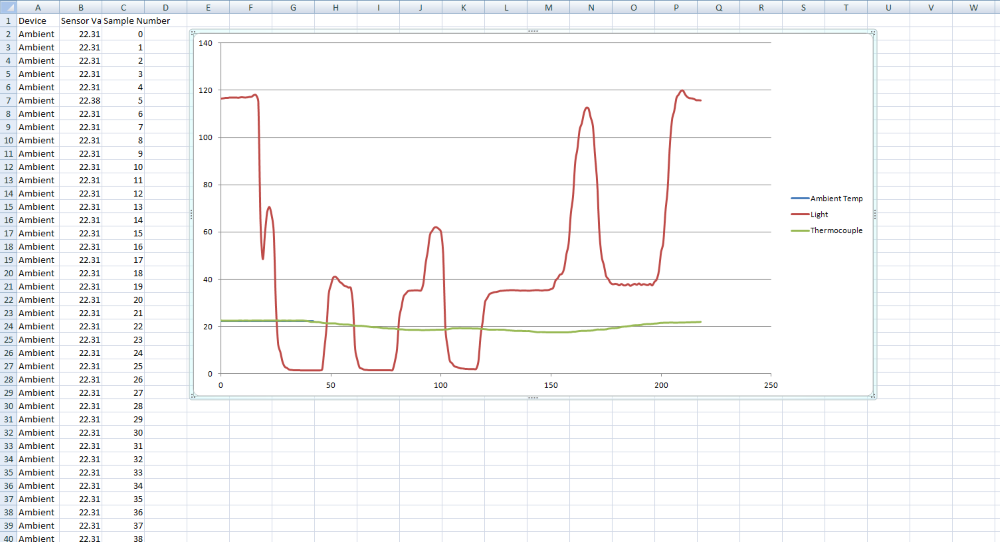The image size is (1000, 542).
Task: Select row 7 header
Action: point(8,100)
